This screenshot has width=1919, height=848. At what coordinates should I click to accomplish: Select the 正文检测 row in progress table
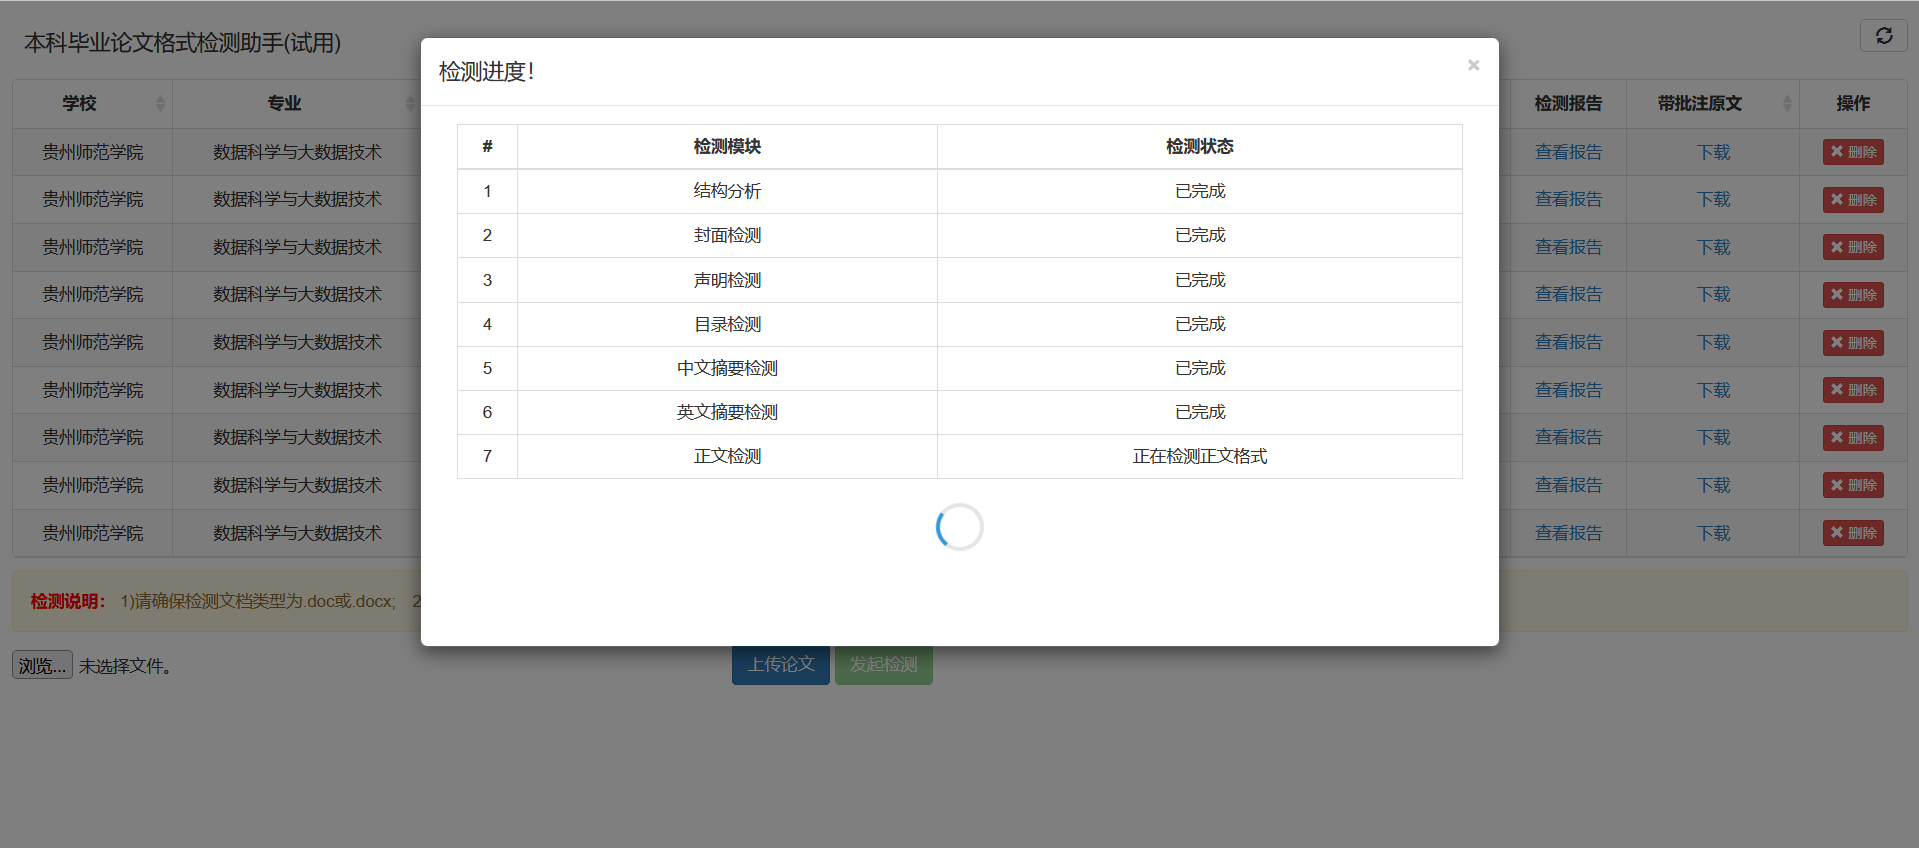[727, 456]
